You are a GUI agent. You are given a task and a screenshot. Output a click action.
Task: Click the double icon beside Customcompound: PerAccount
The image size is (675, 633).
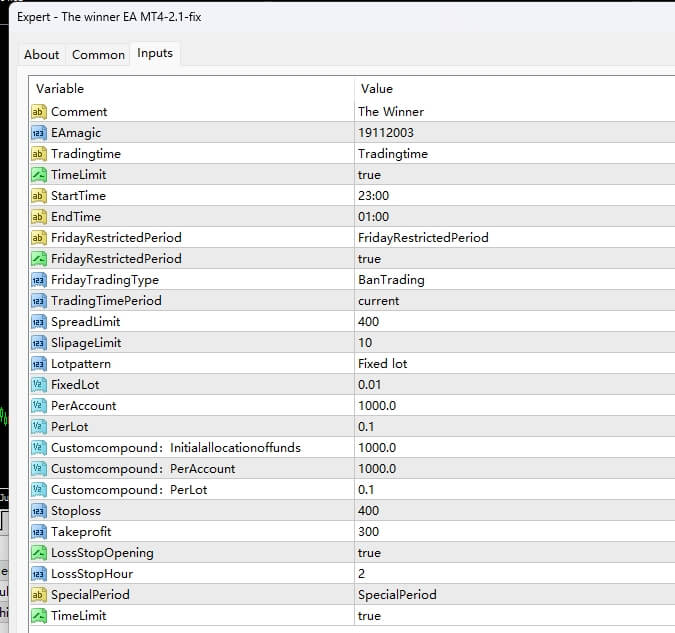tap(39, 469)
